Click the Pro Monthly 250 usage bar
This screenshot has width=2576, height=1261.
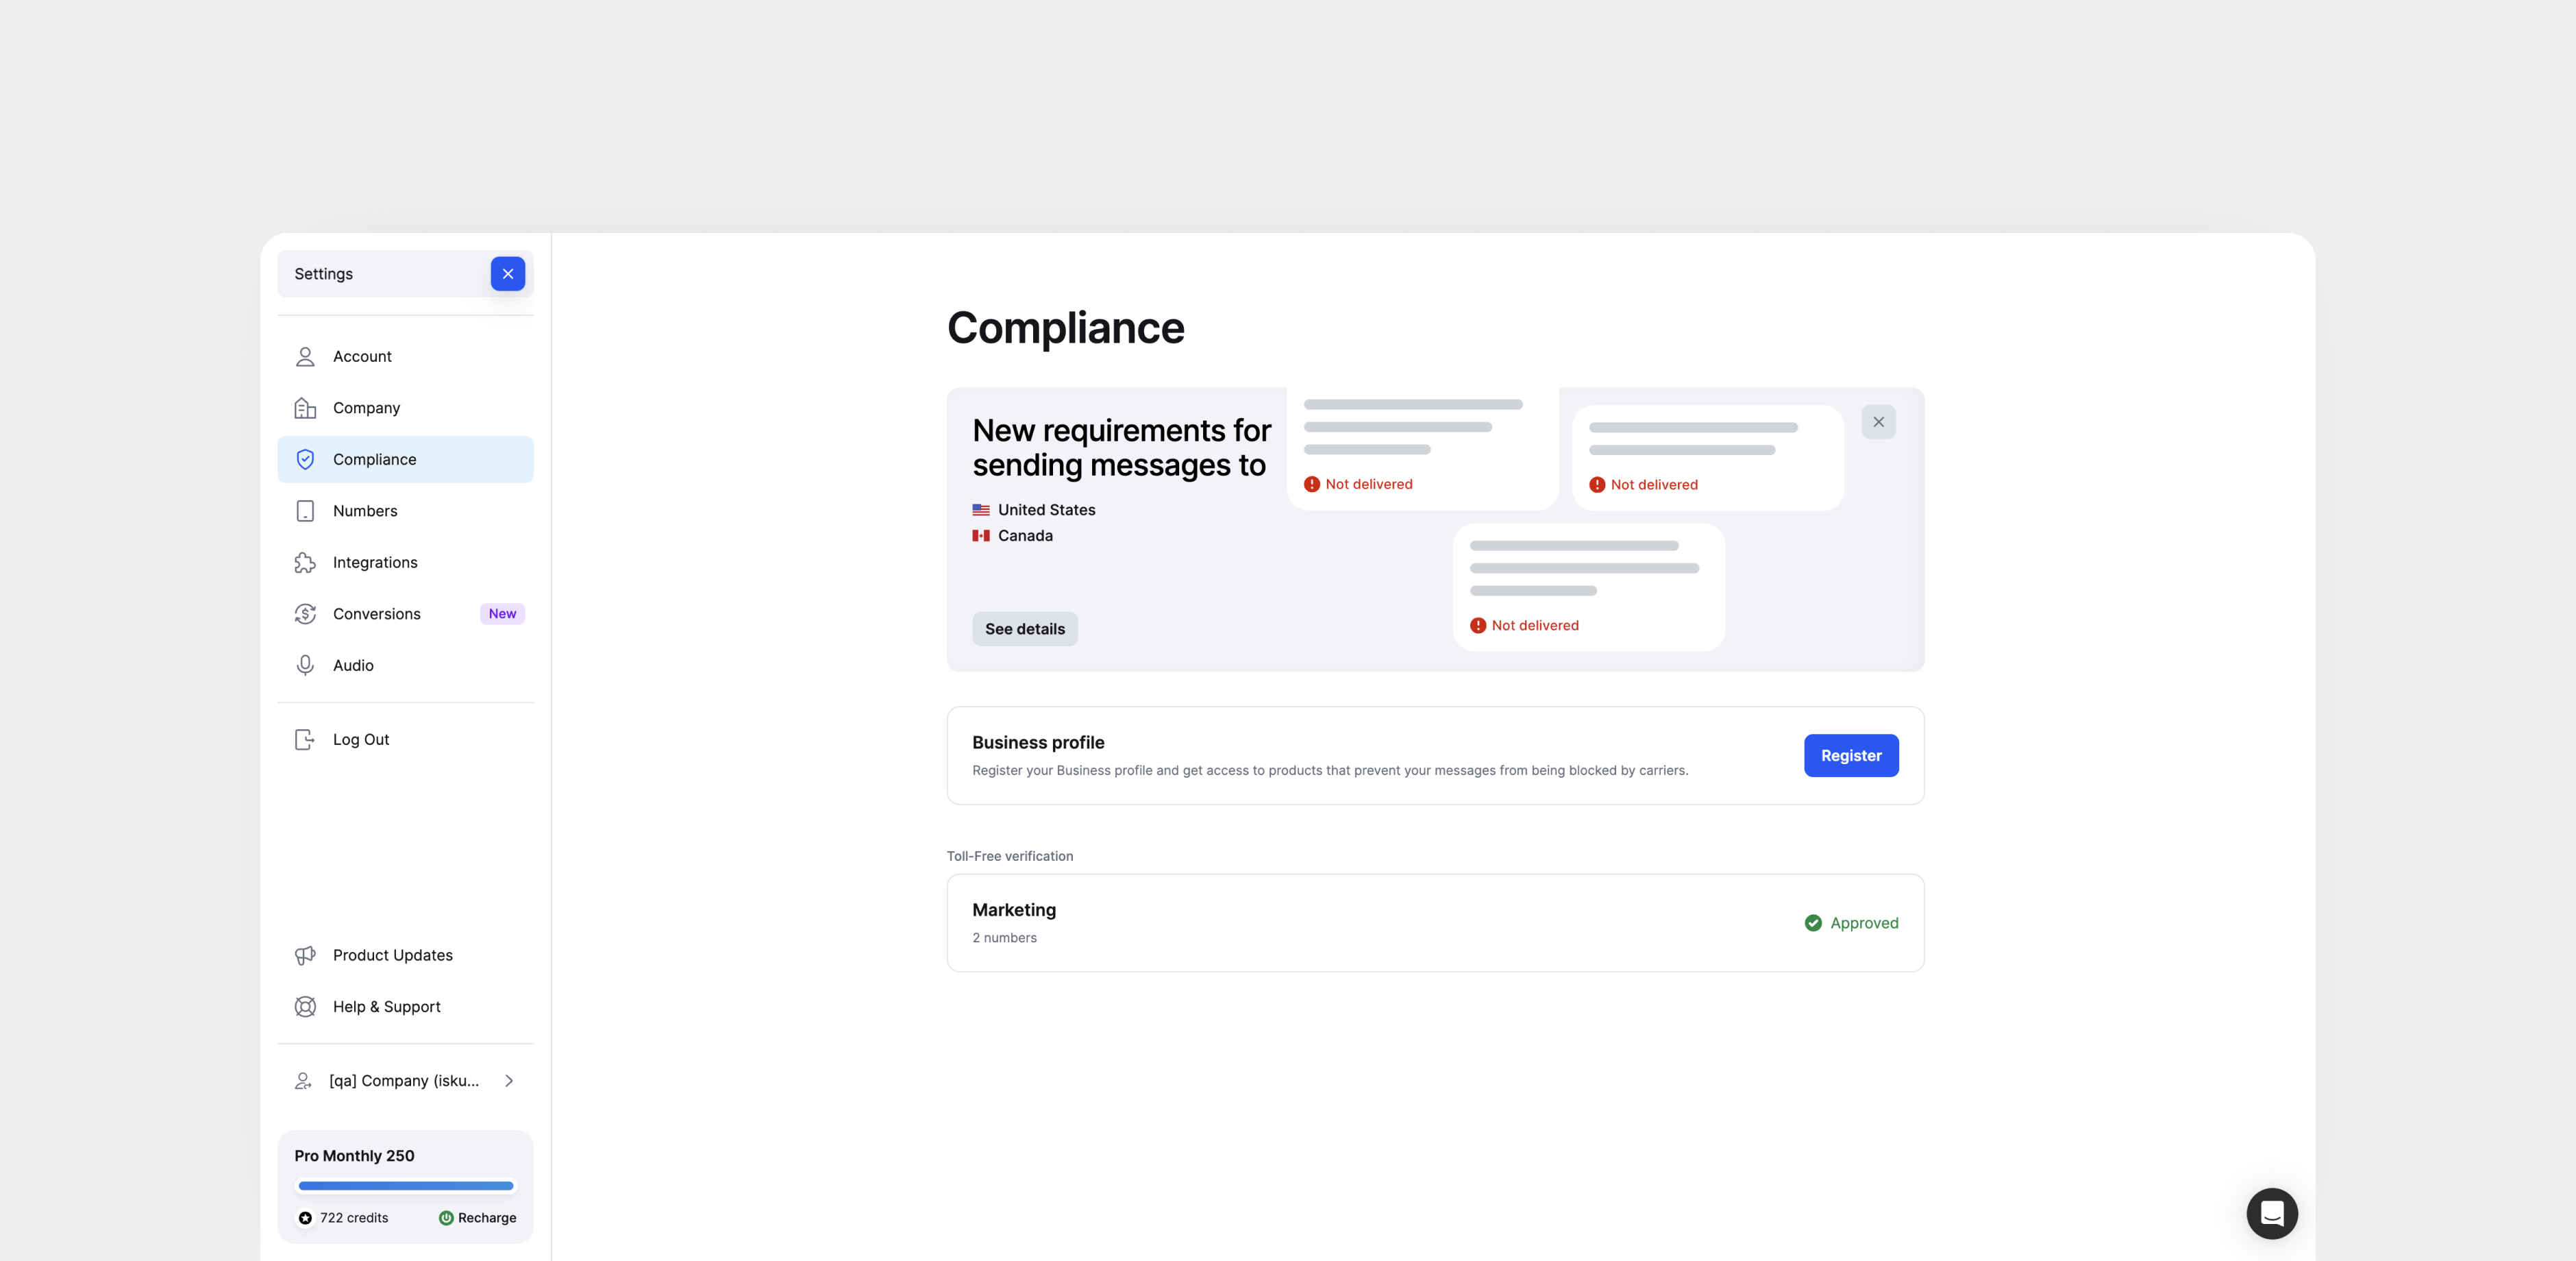405,1187
